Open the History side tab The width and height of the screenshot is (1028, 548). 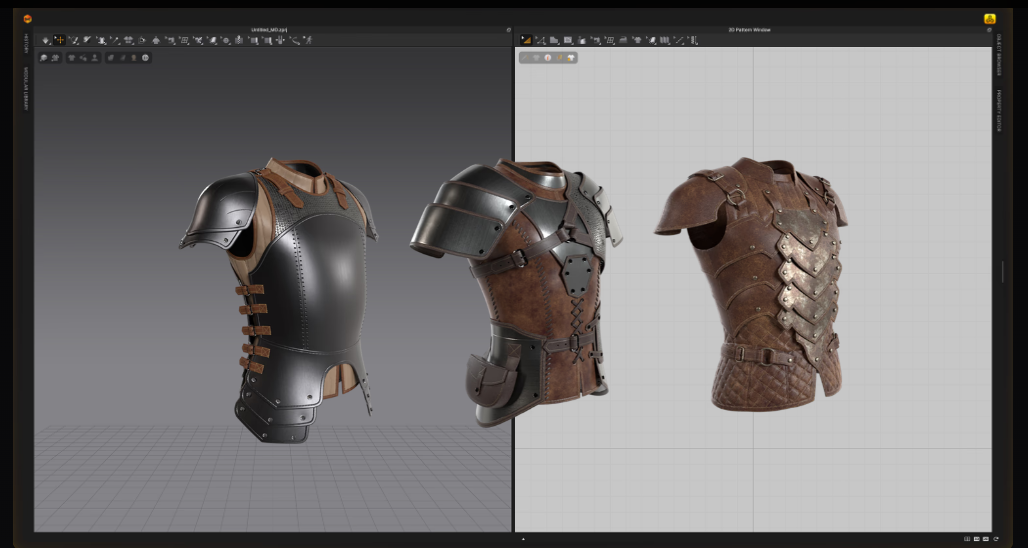(x=26, y=42)
